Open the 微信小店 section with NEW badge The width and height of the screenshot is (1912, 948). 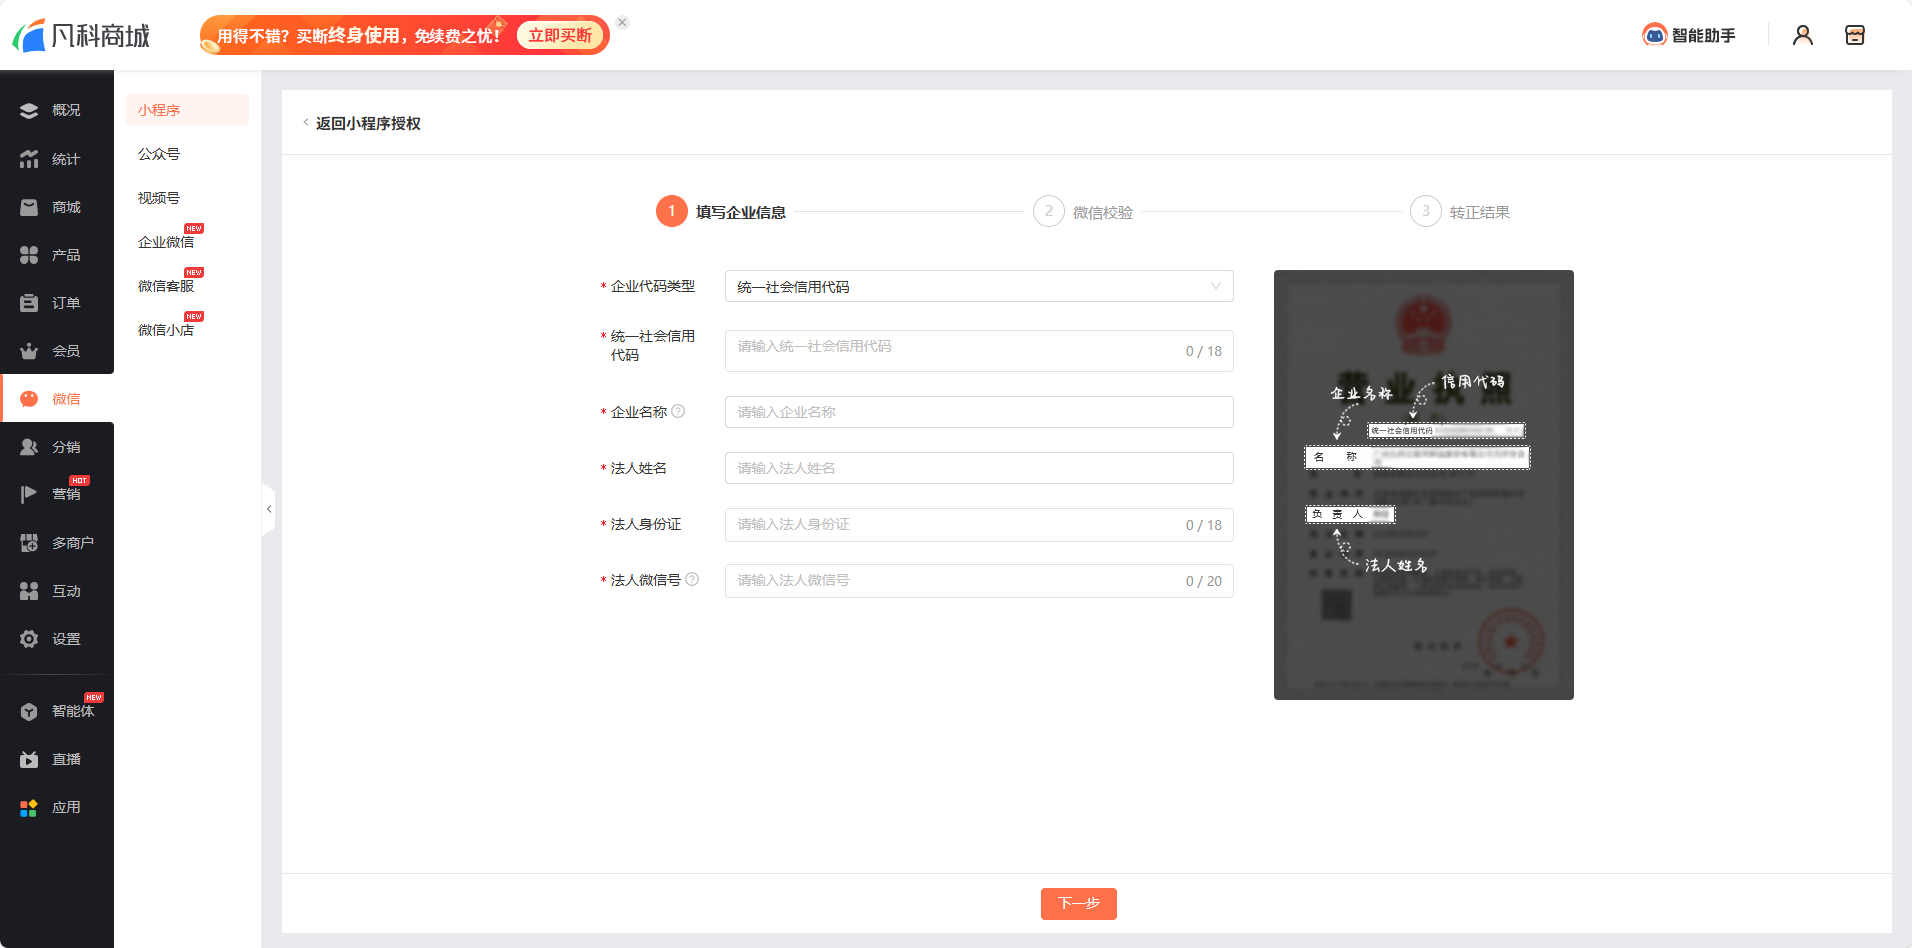coord(165,329)
